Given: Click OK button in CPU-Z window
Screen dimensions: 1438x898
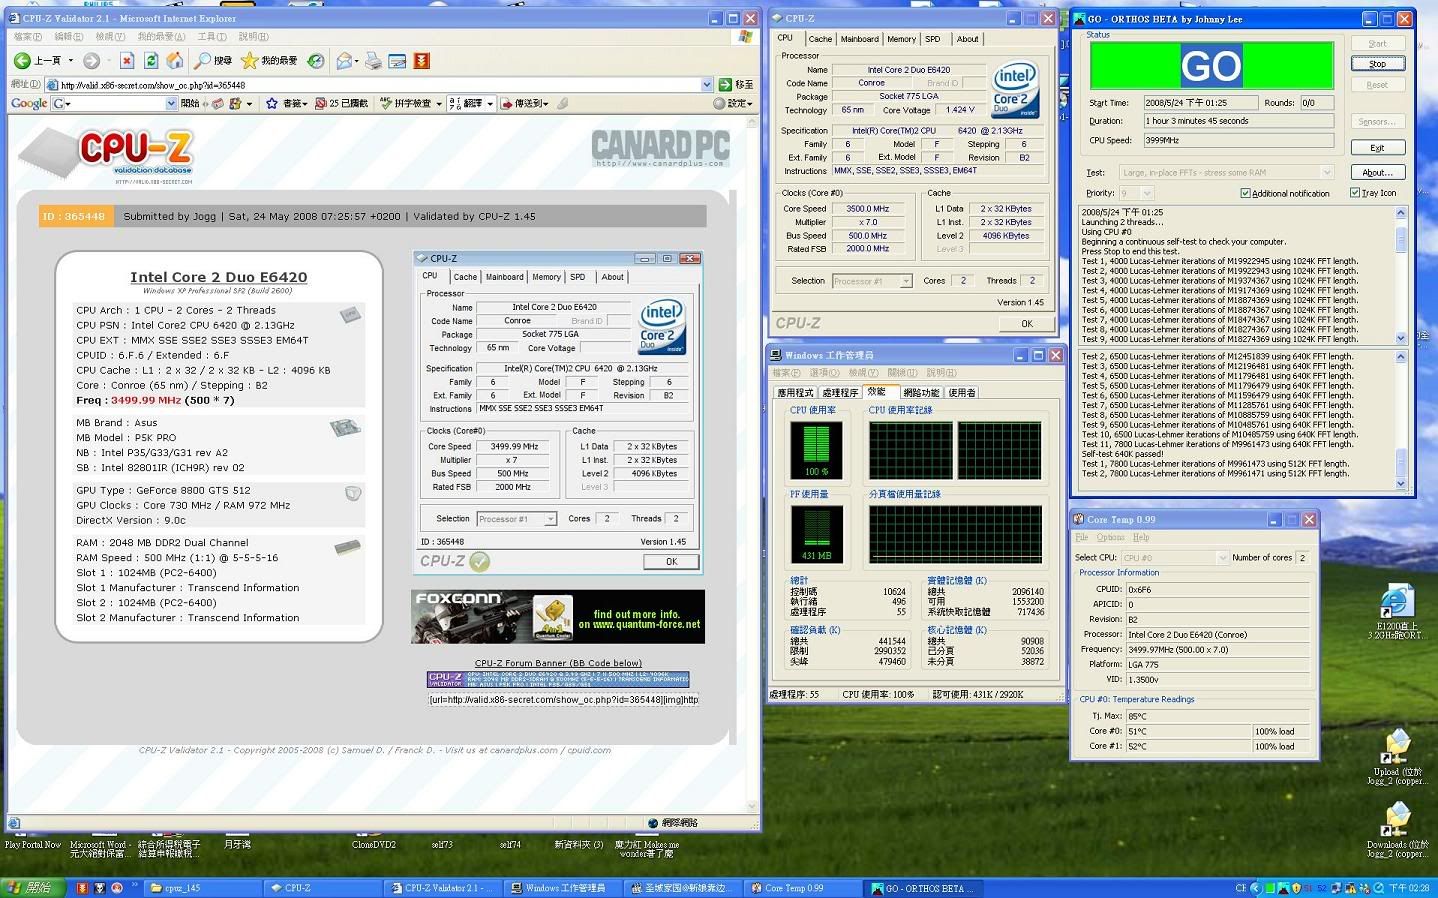Looking at the screenshot, I should (x=1026, y=324).
